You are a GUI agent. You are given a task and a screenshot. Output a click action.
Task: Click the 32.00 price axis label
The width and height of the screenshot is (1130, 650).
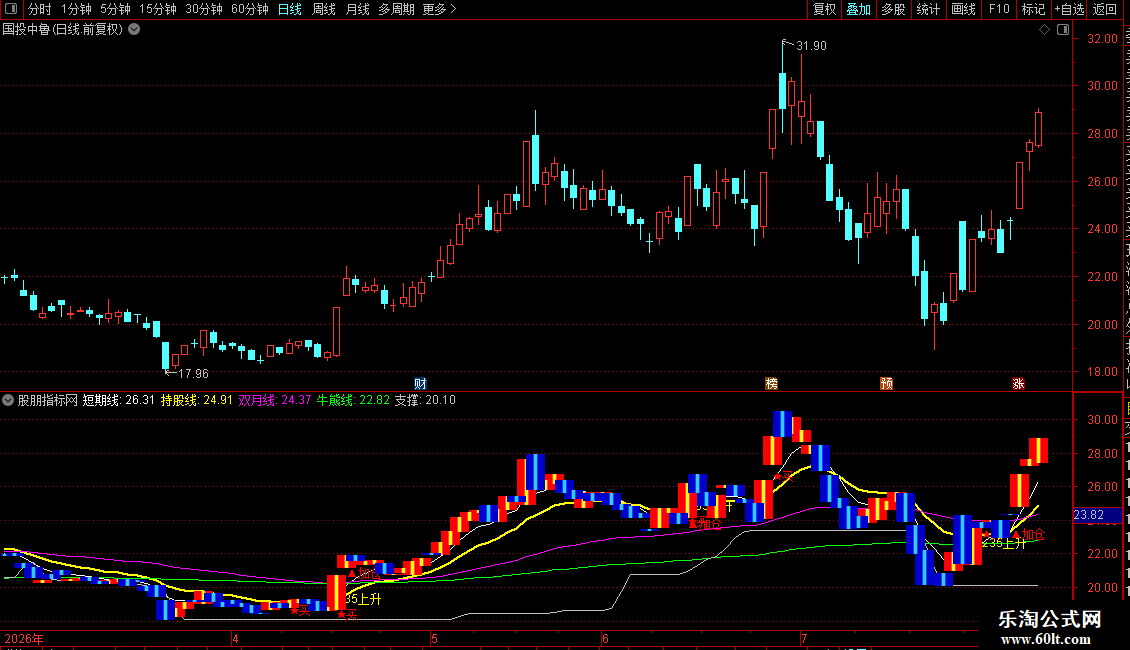[x=1103, y=39]
